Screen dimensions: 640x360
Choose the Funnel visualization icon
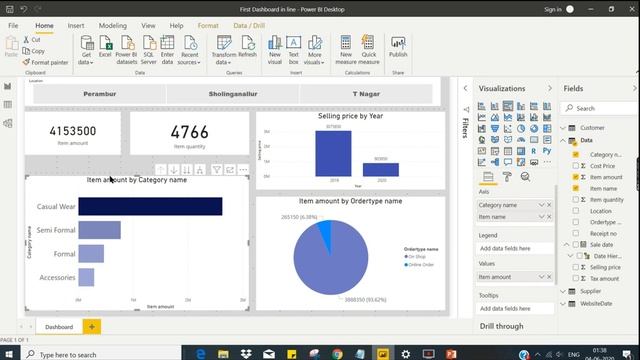click(x=495, y=129)
